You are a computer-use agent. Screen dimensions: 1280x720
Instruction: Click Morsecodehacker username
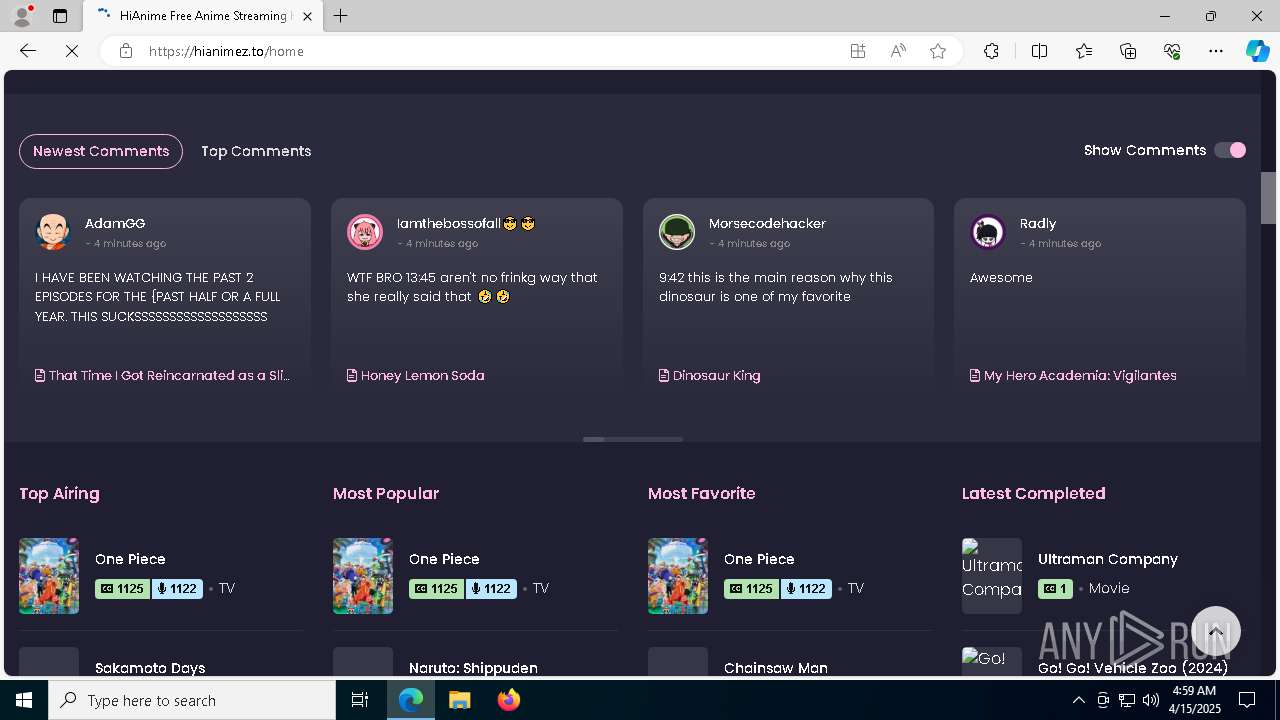click(x=767, y=223)
